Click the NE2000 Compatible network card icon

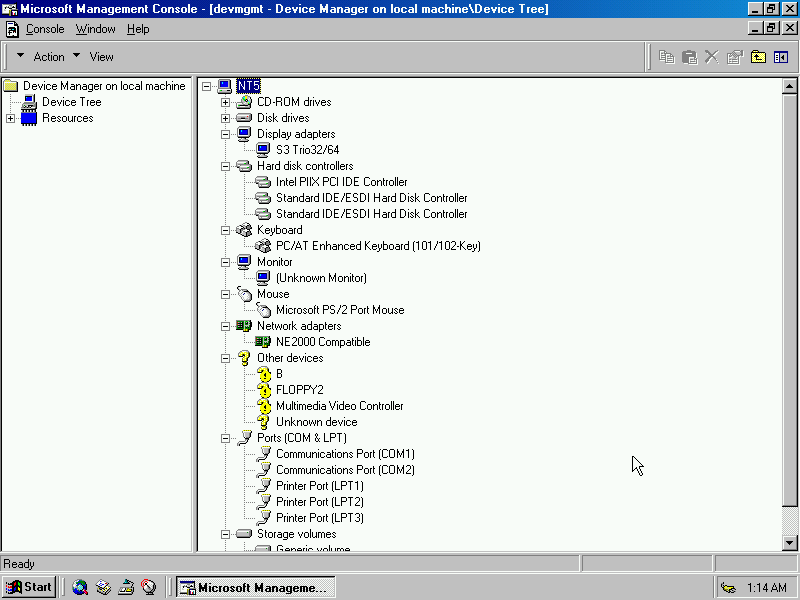(263, 342)
